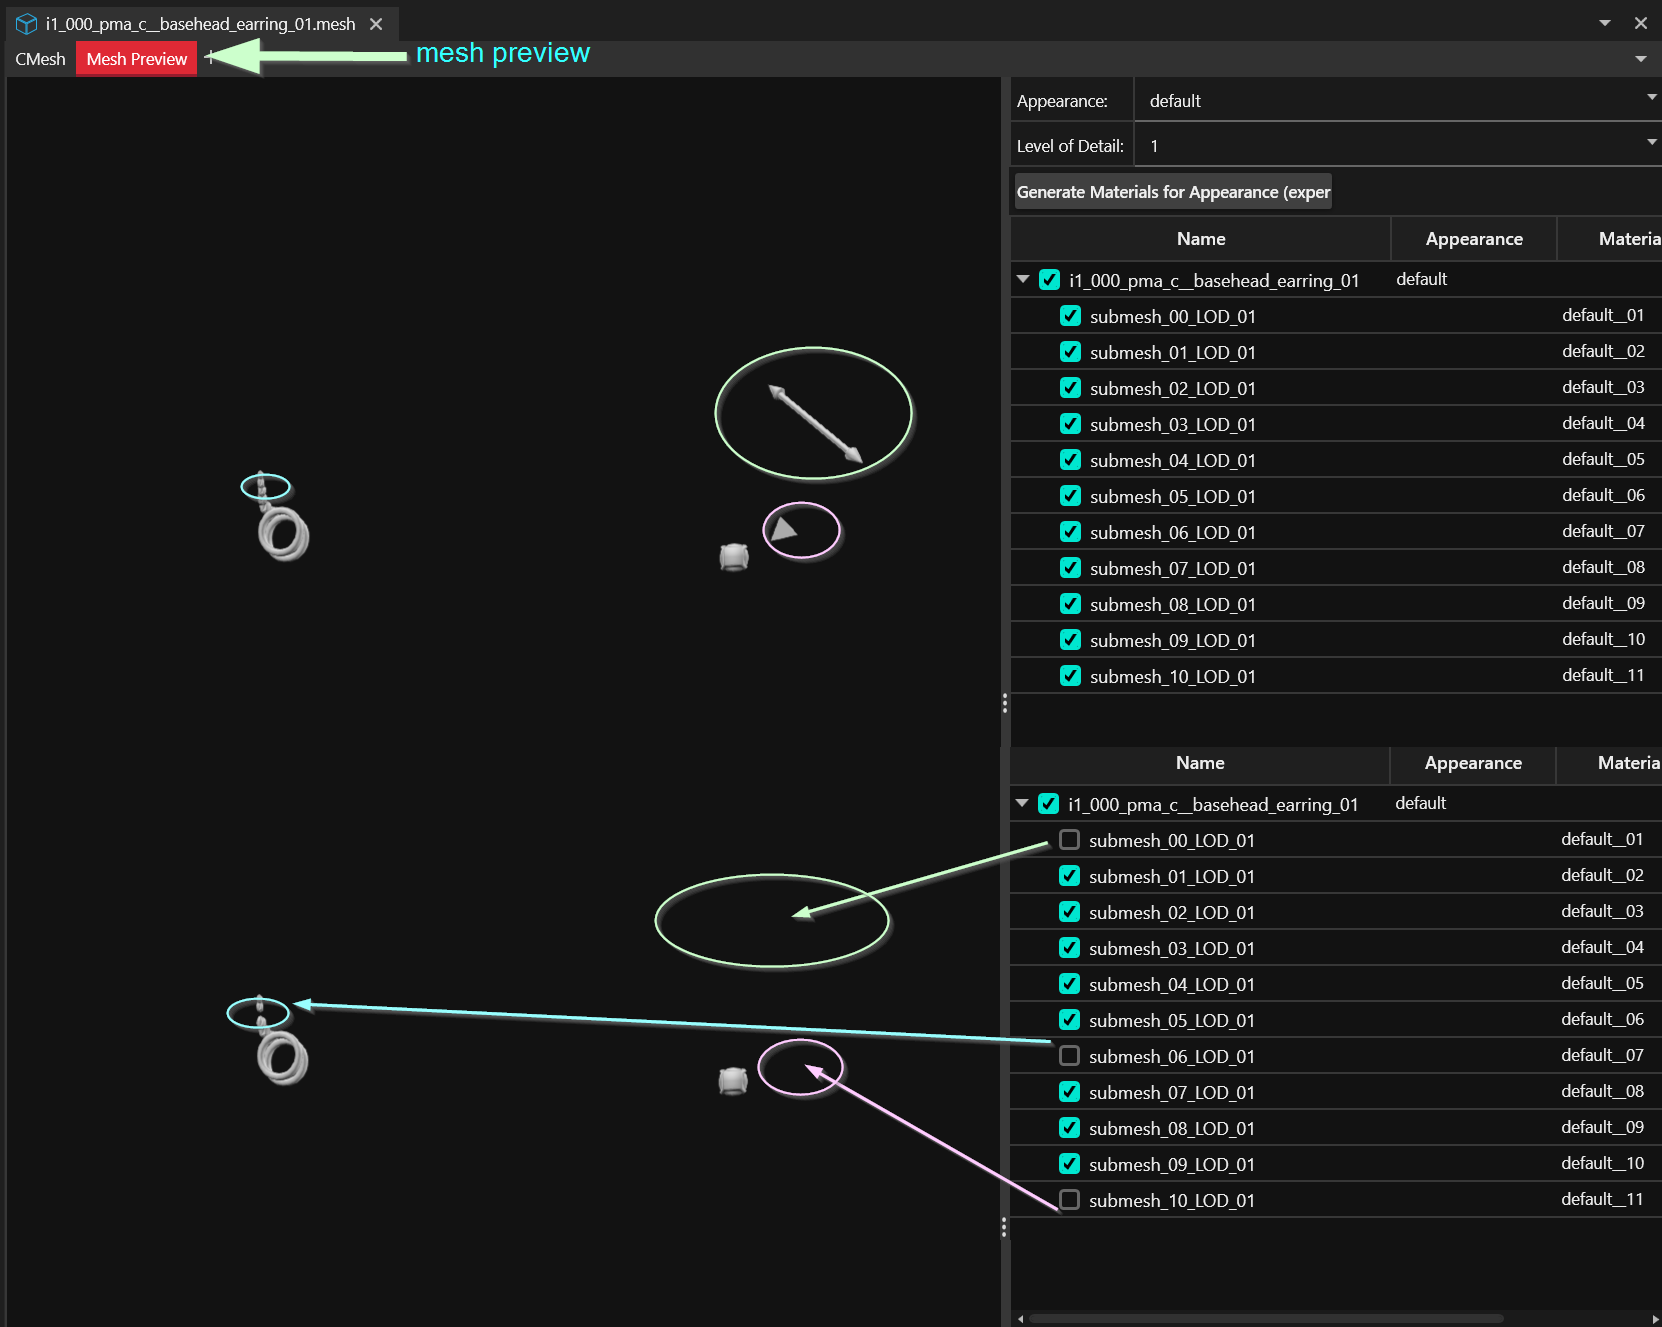Click the horizontal scrollbar right arrow
This screenshot has width=1662, height=1327.
tap(1655, 1319)
